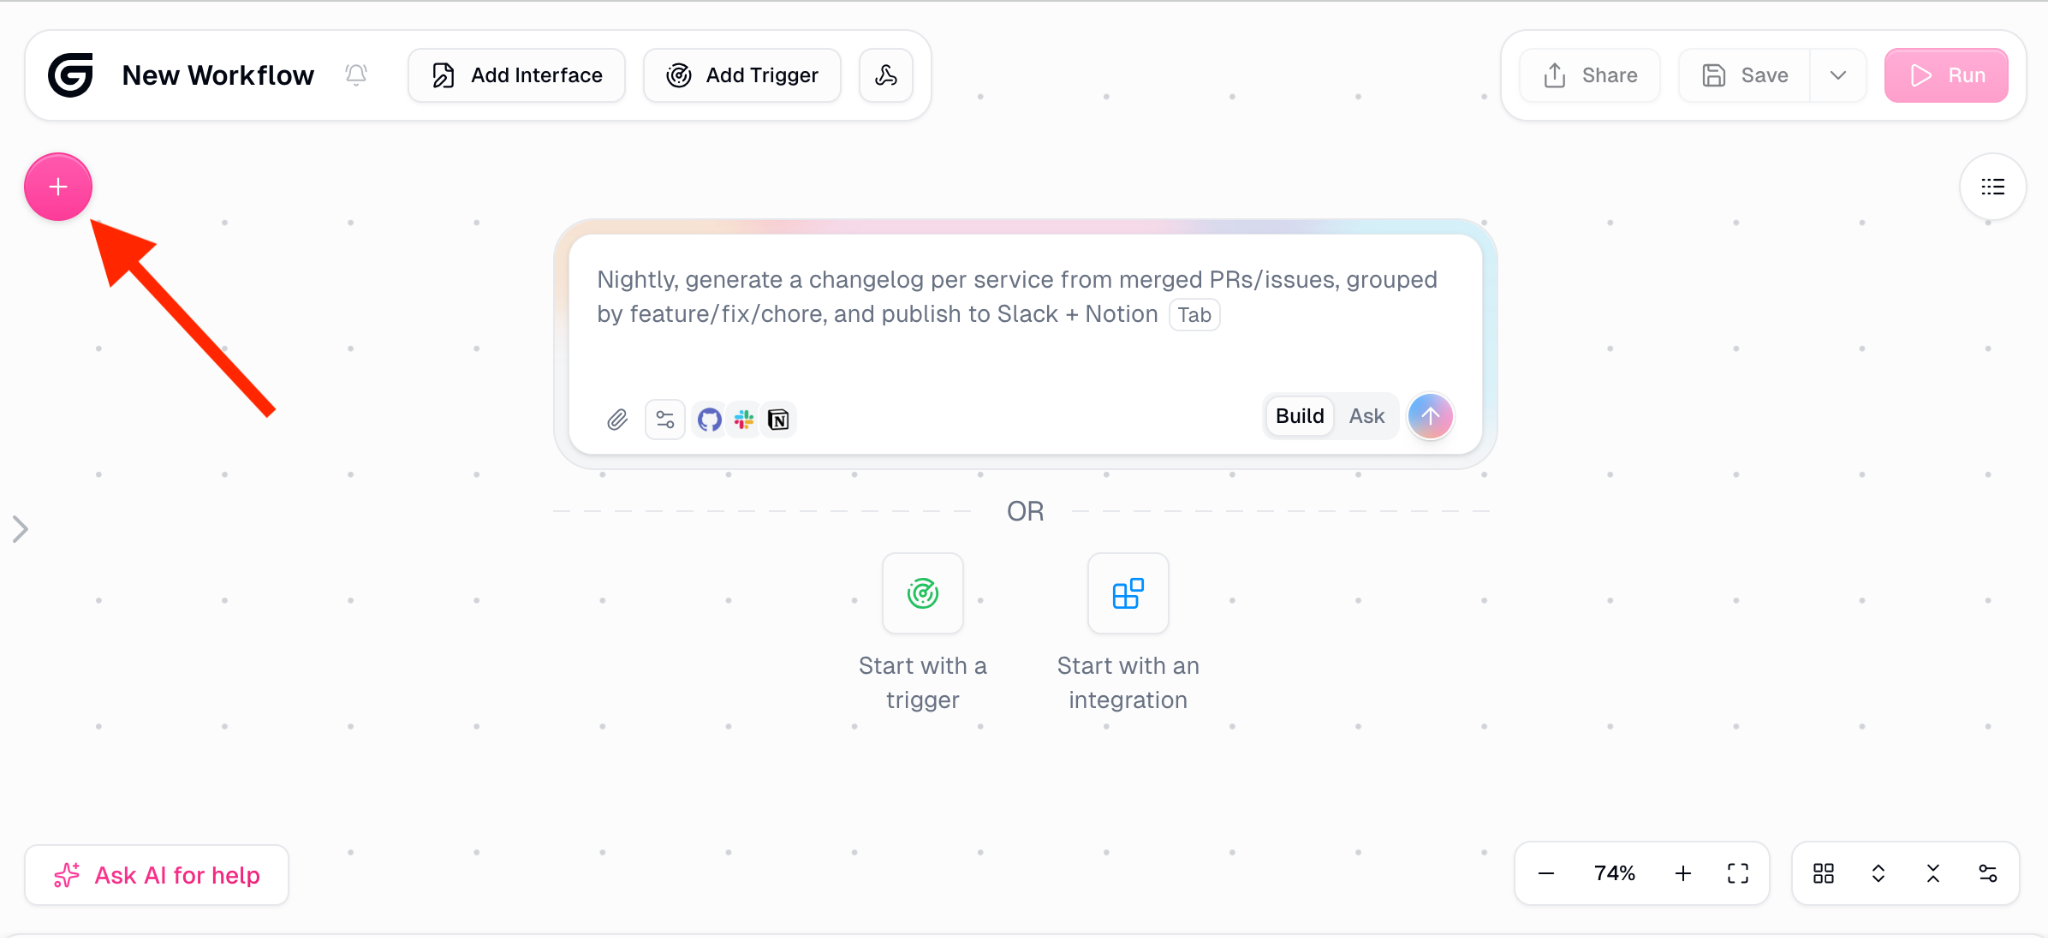
Task: Switch to Build mode
Action: point(1299,416)
